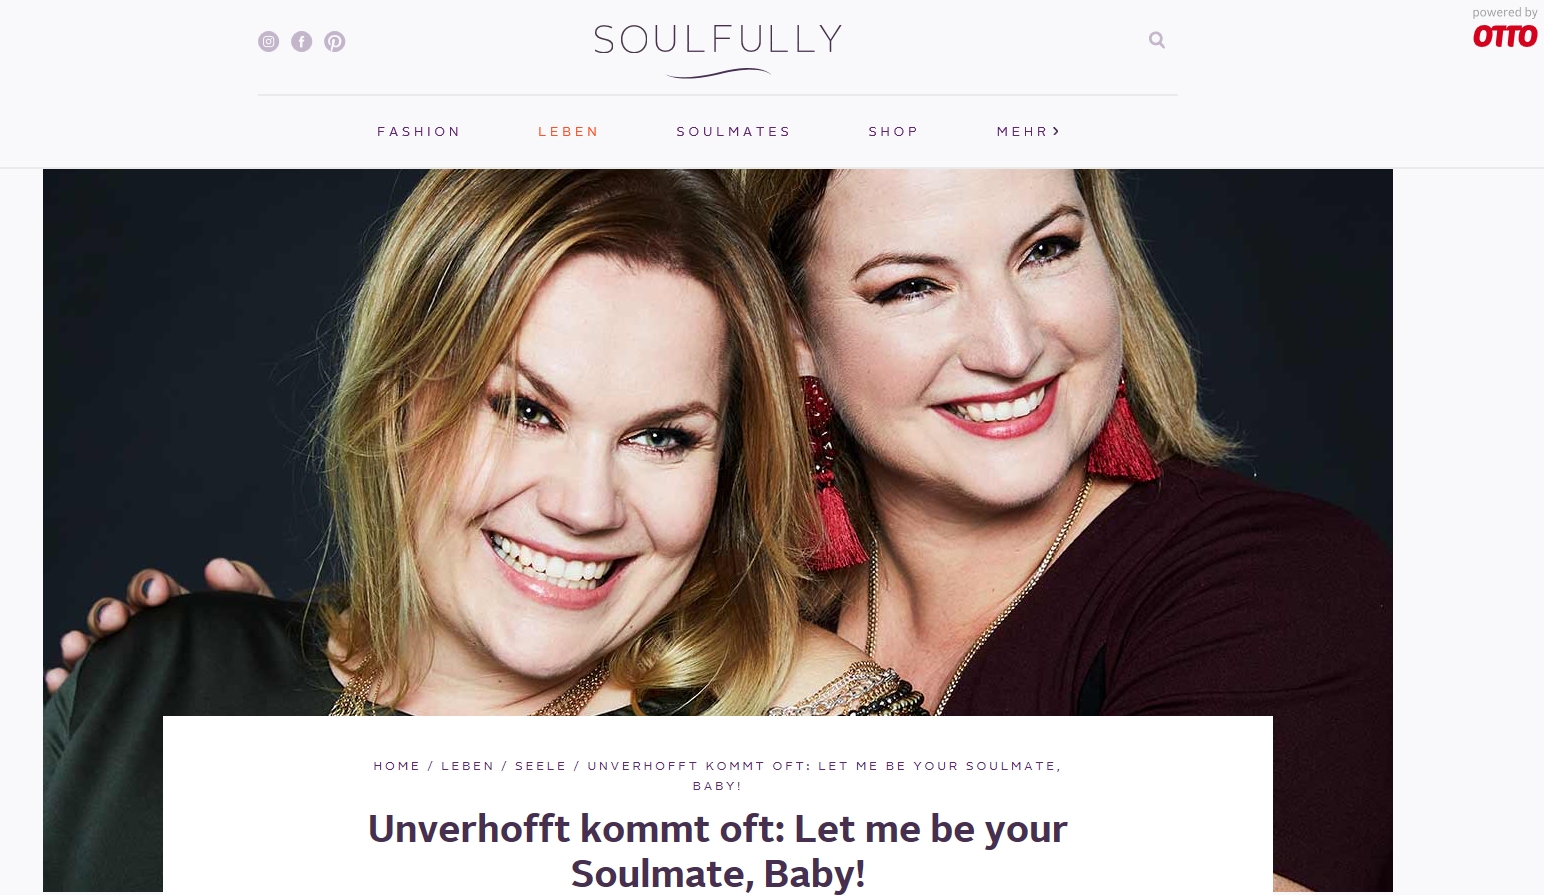Open the SOULMATES menu item
1544x895 pixels.
733,131
